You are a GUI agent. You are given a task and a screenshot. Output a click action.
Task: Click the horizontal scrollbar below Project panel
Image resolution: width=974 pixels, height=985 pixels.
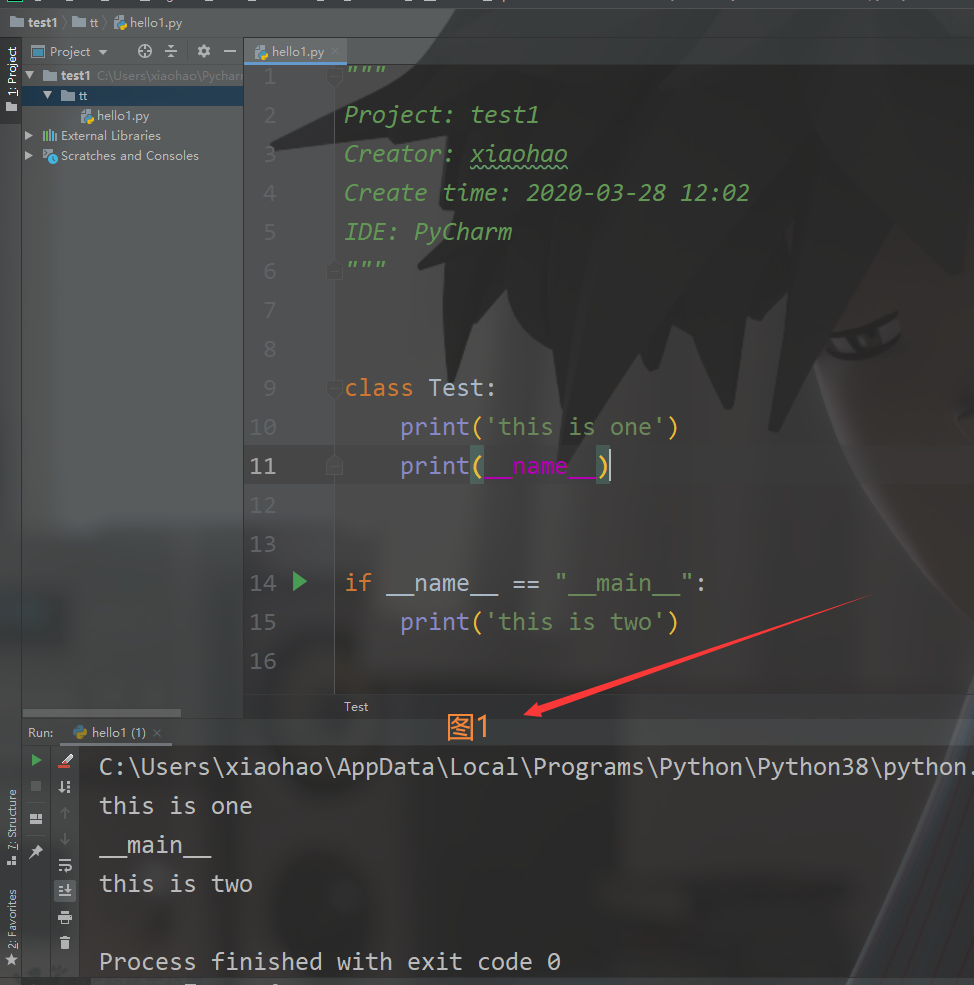[x=100, y=712]
